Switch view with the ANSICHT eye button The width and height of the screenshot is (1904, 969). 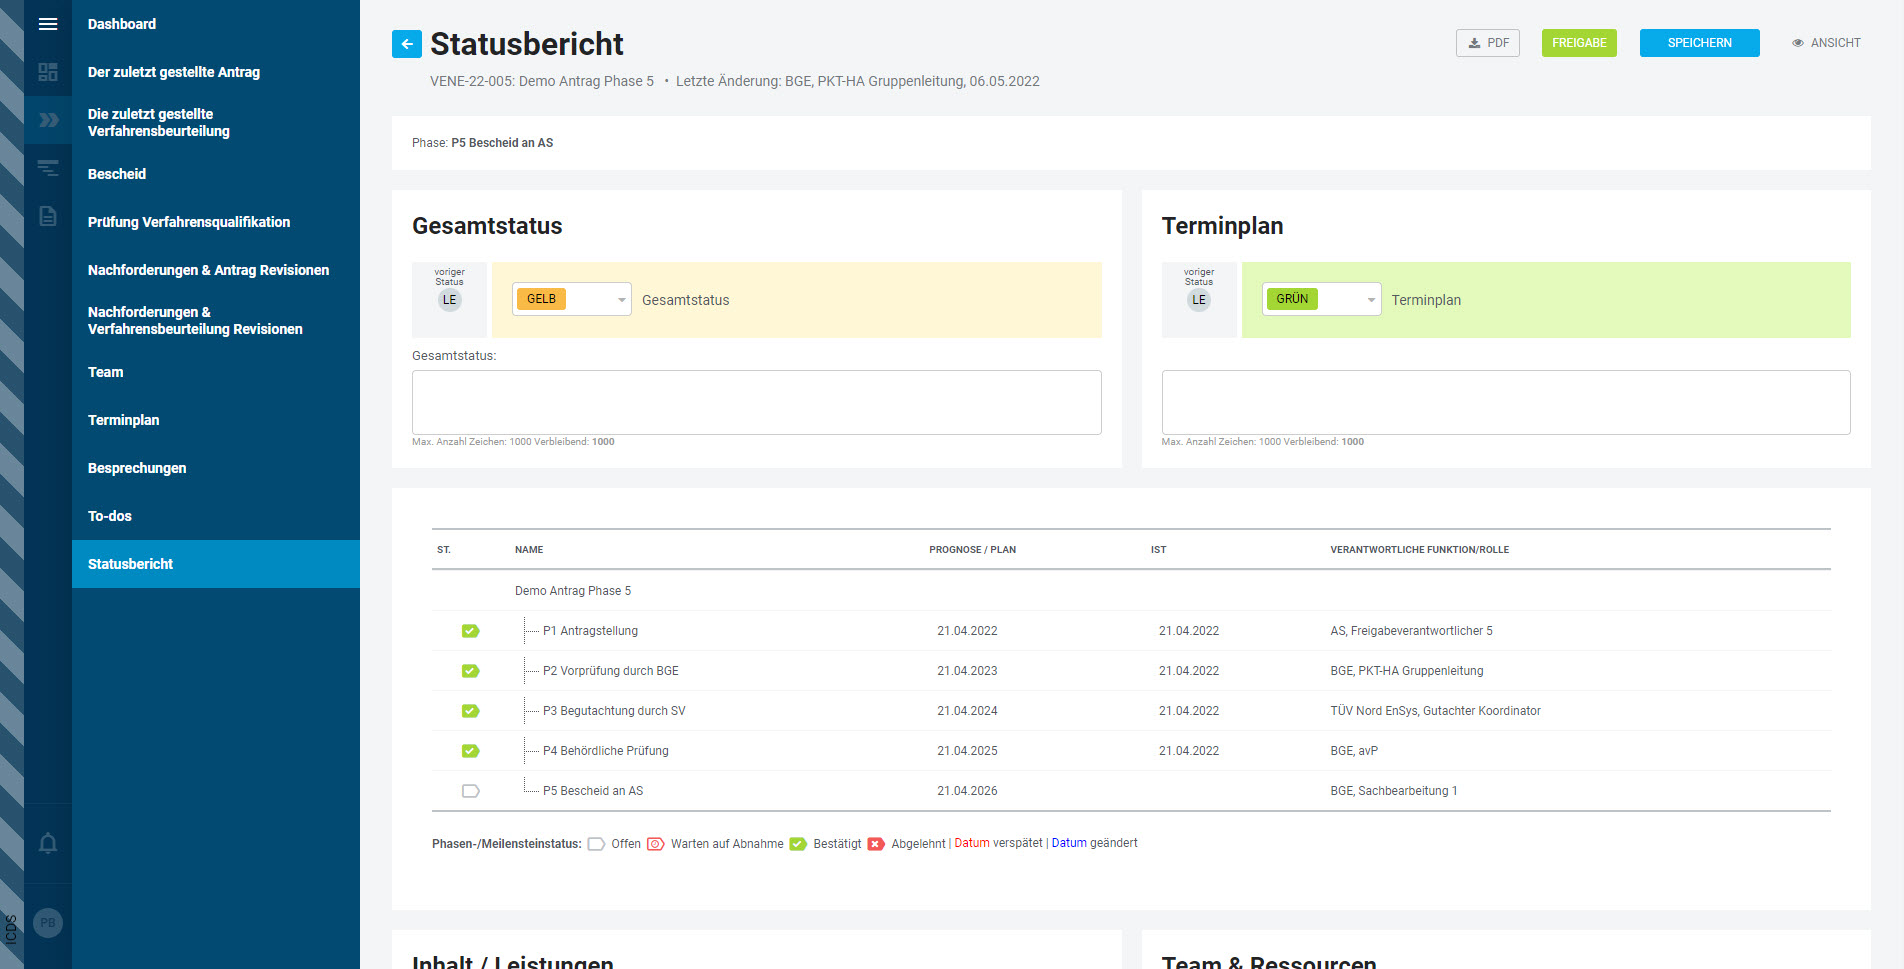click(1826, 43)
